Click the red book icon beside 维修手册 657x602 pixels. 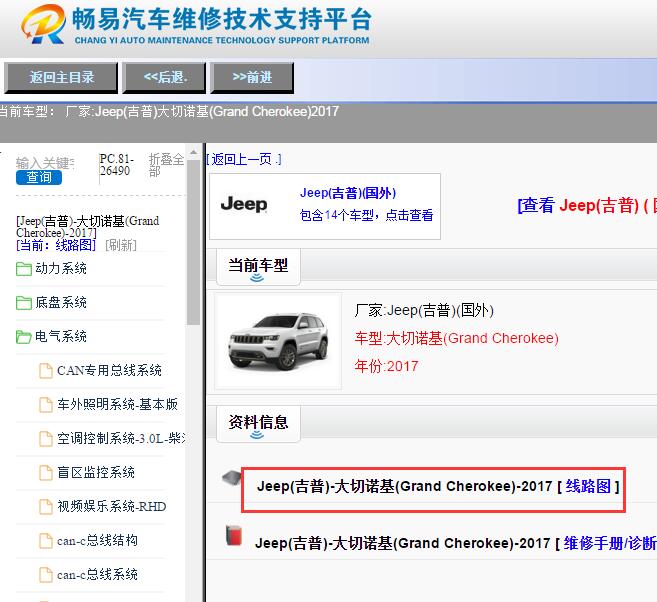pyautogui.click(x=234, y=535)
